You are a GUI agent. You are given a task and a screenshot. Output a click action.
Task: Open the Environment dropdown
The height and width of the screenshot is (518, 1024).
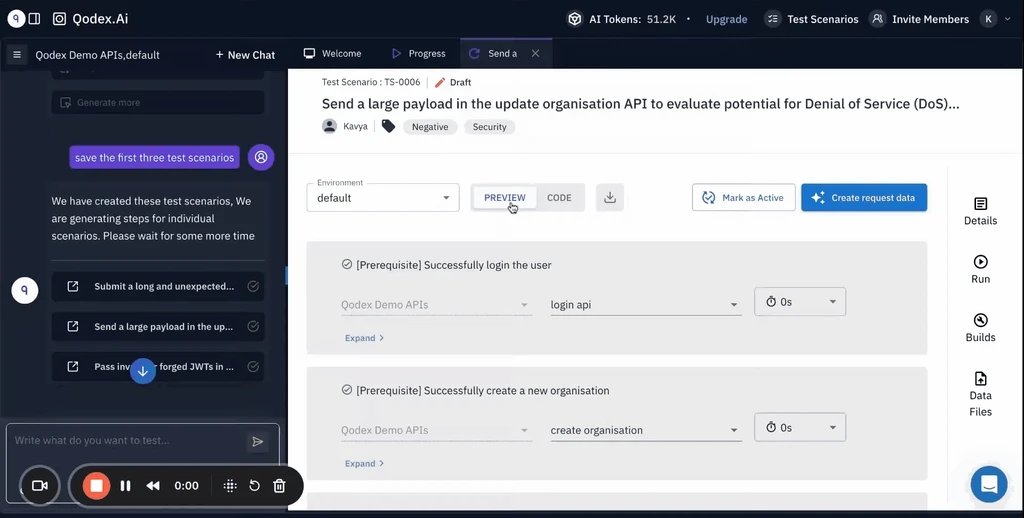(x=383, y=198)
